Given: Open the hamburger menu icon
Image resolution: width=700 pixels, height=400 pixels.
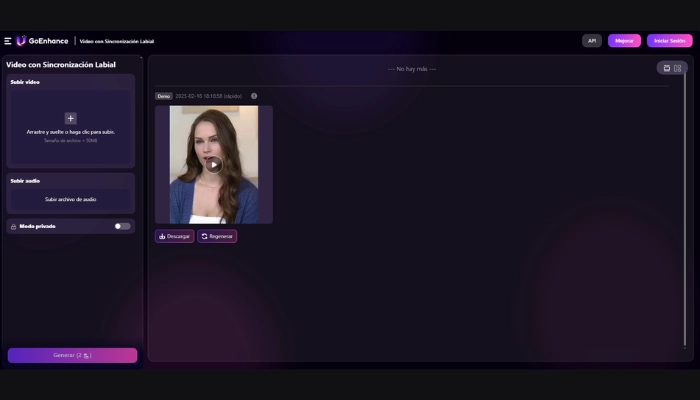Looking at the screenshot, I should click(x=8, y=41).
